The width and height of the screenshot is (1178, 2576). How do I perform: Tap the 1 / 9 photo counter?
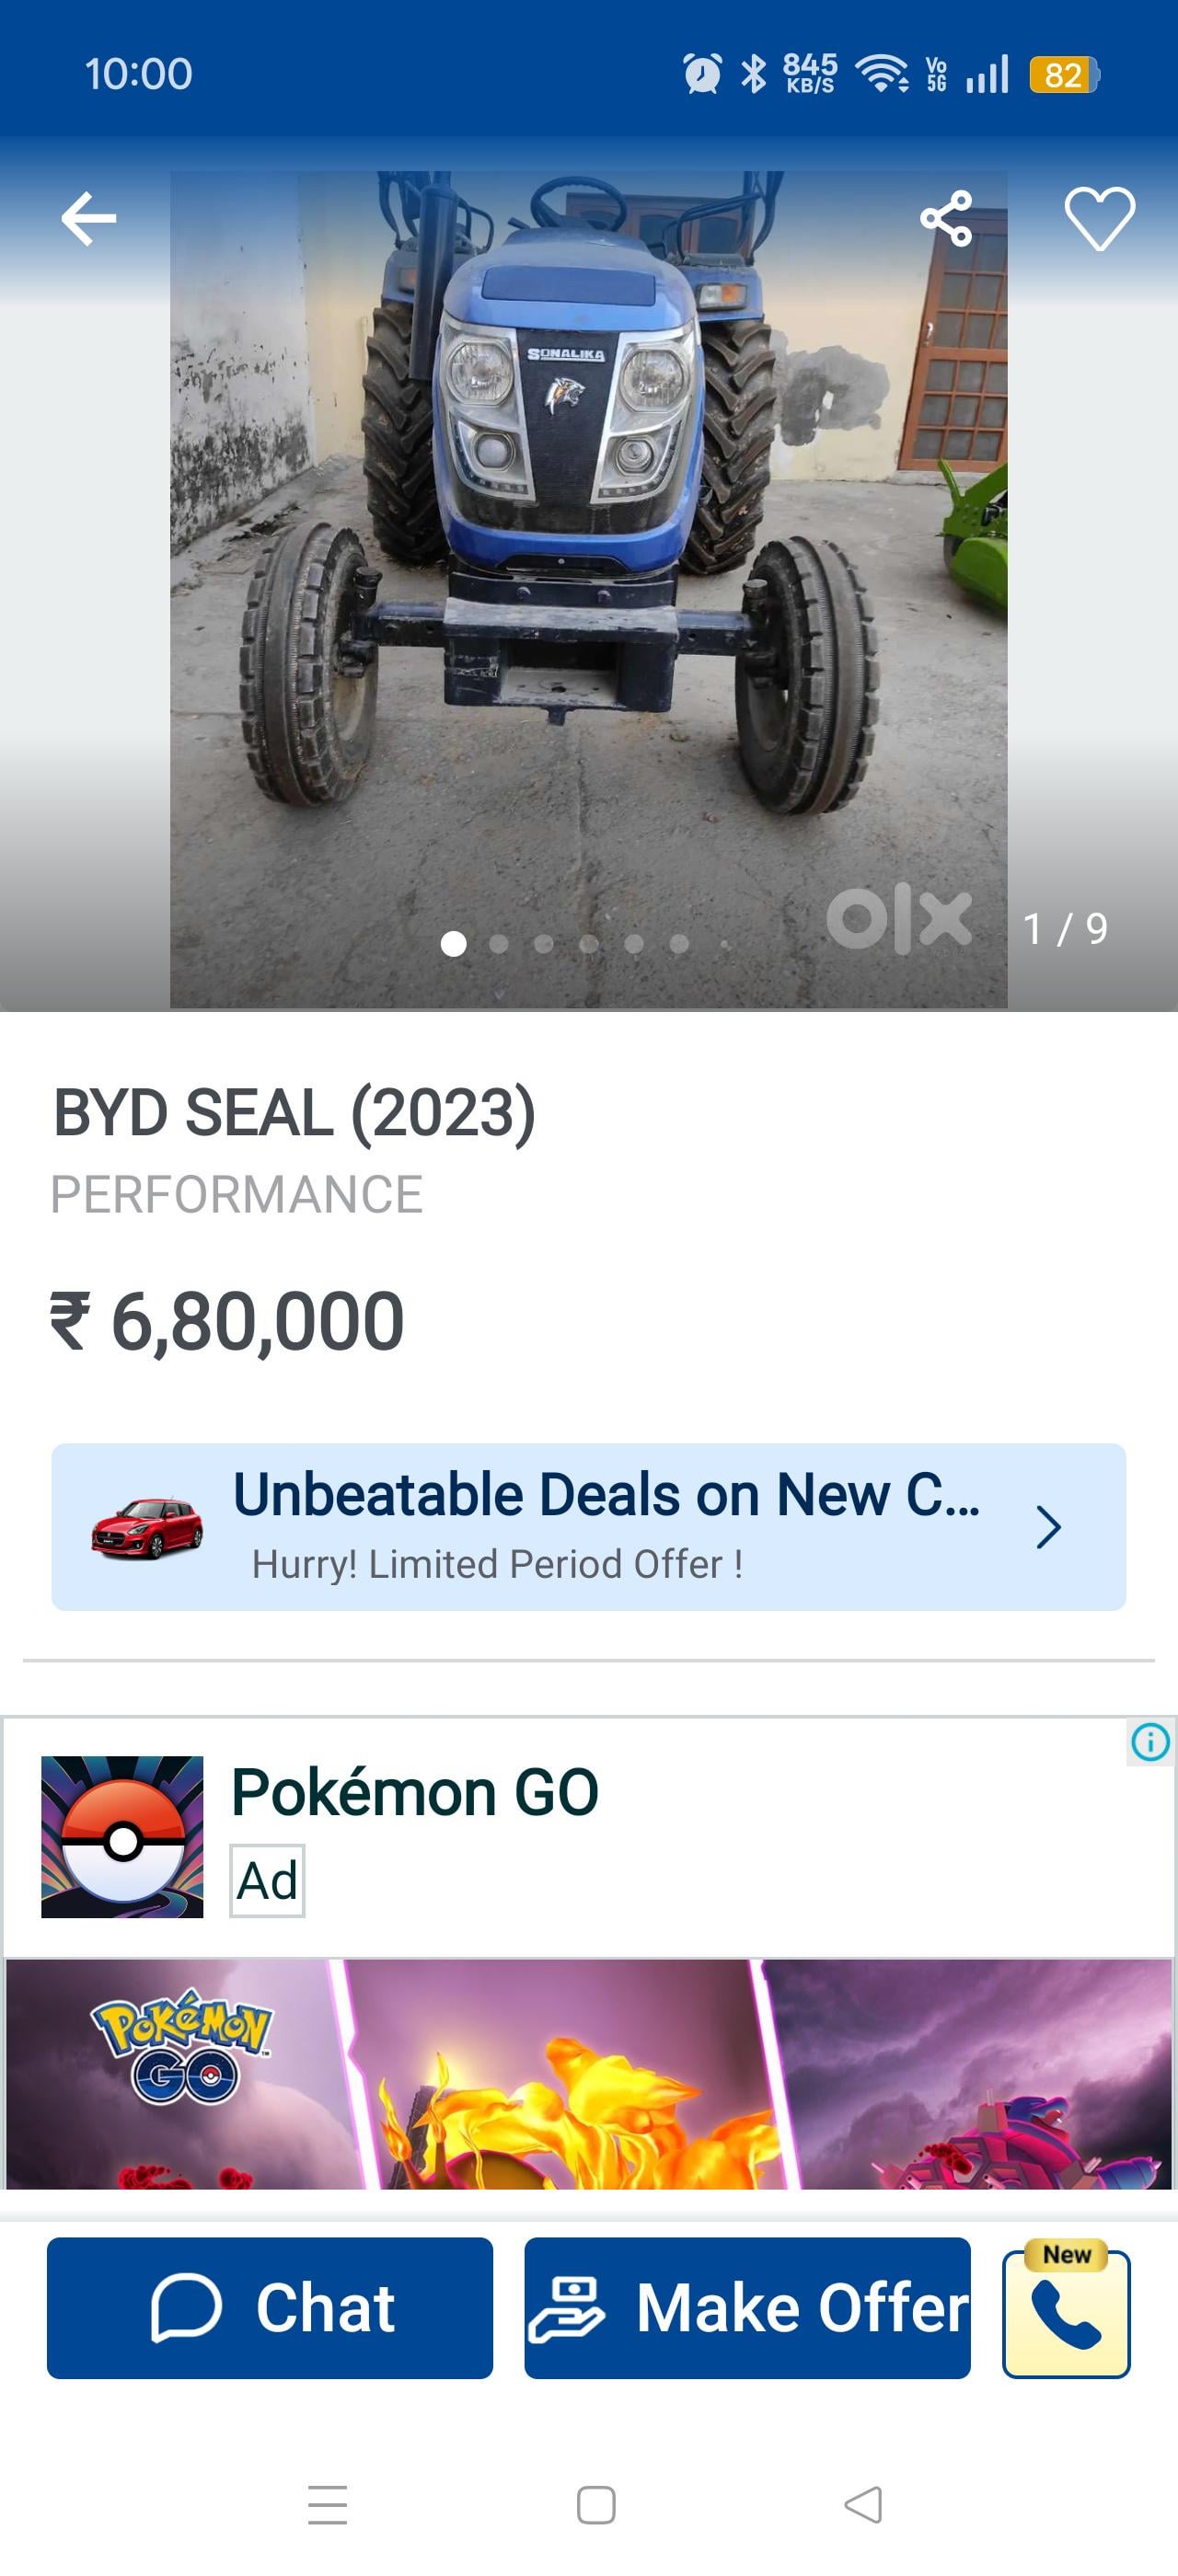coord(1065,929)
